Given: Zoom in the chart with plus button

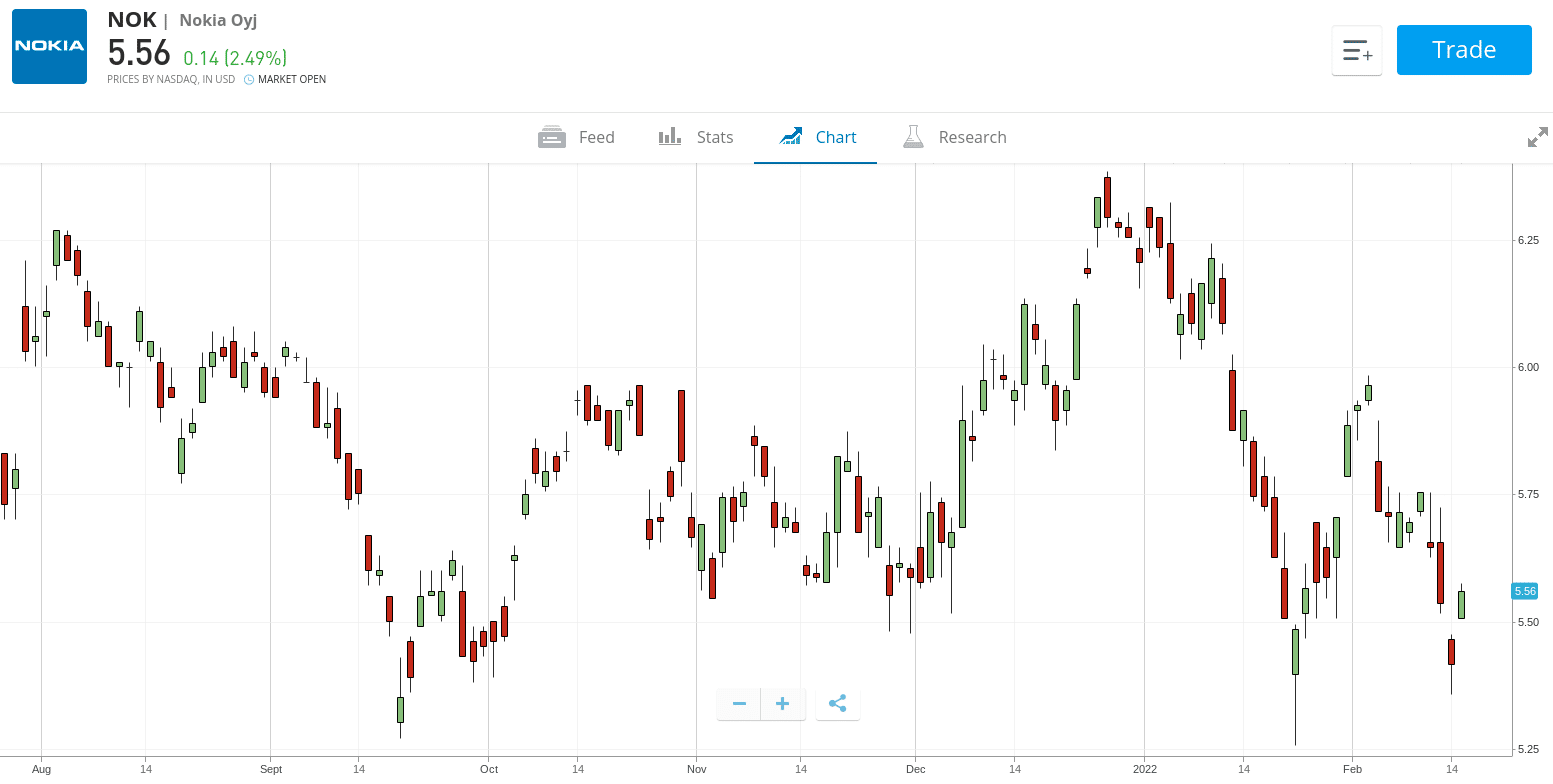Looking at the screenshot, I should coord(783,704).
